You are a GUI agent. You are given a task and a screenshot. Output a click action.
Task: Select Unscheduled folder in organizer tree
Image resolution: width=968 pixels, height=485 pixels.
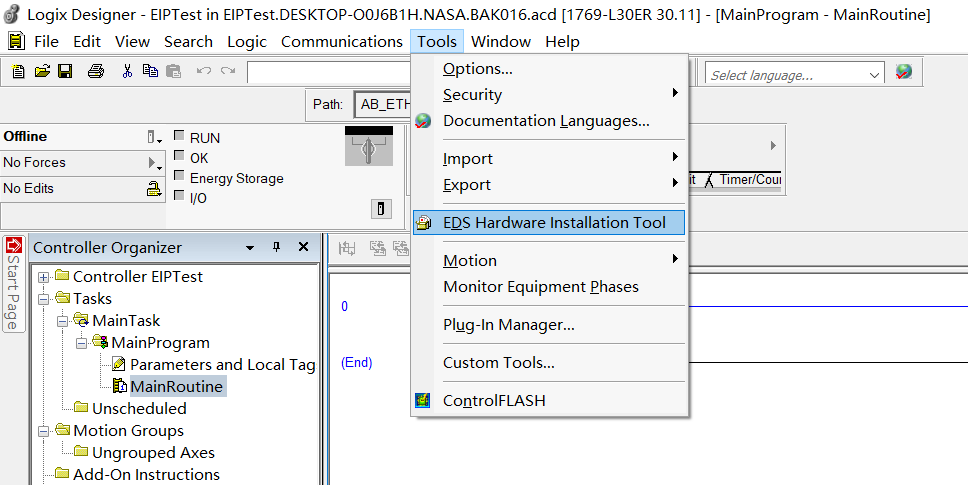[x=139, y=408]
